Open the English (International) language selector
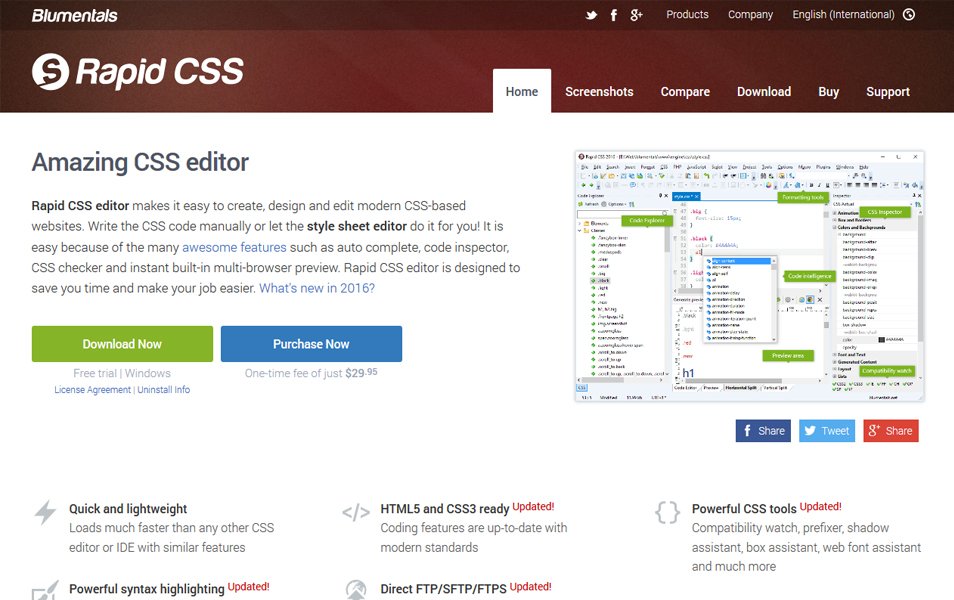The image size is (954, 600). 853,15
